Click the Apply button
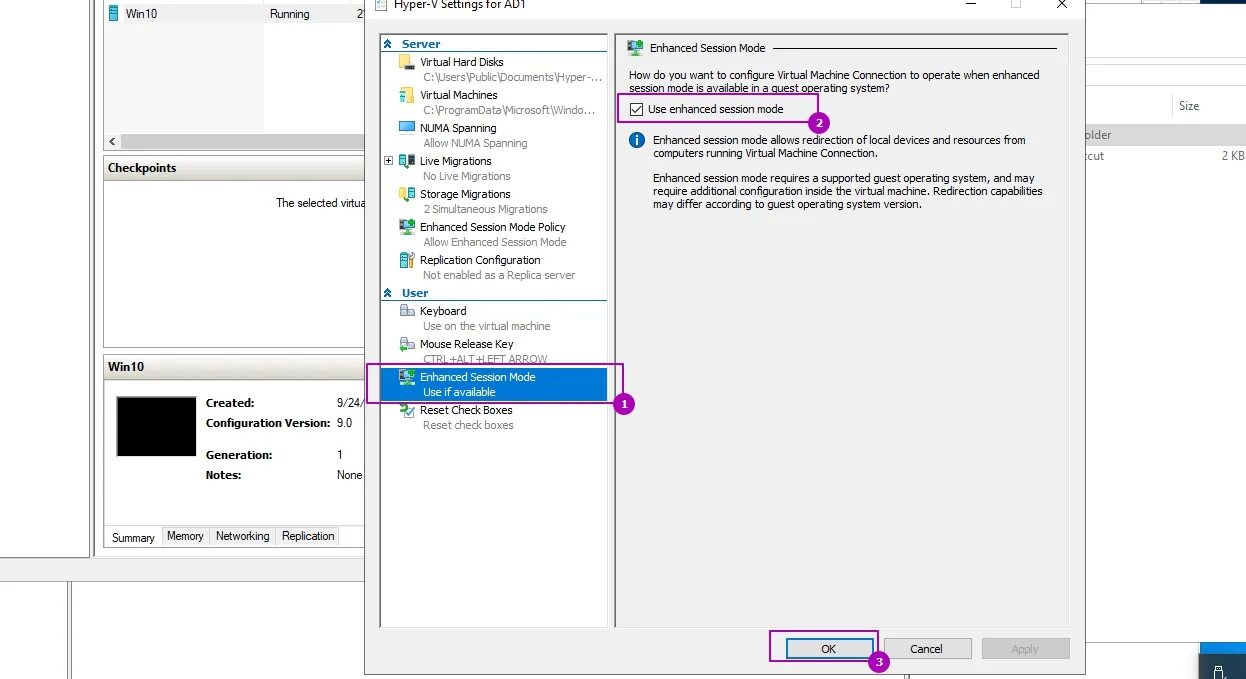 (1025, 649)
